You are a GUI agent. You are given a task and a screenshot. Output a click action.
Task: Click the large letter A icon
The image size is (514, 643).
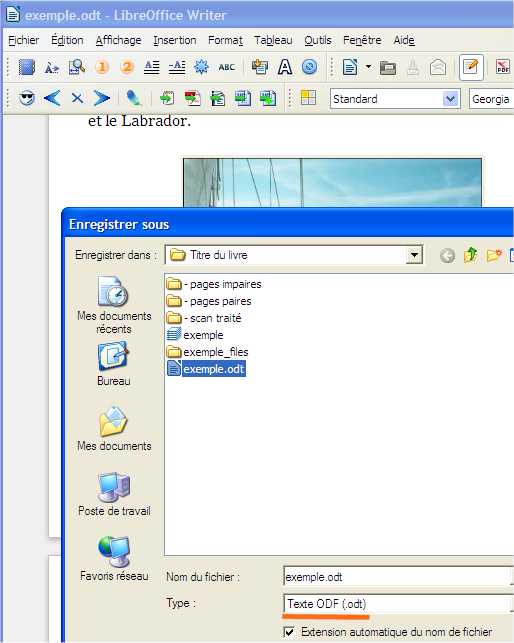(285, 67)
